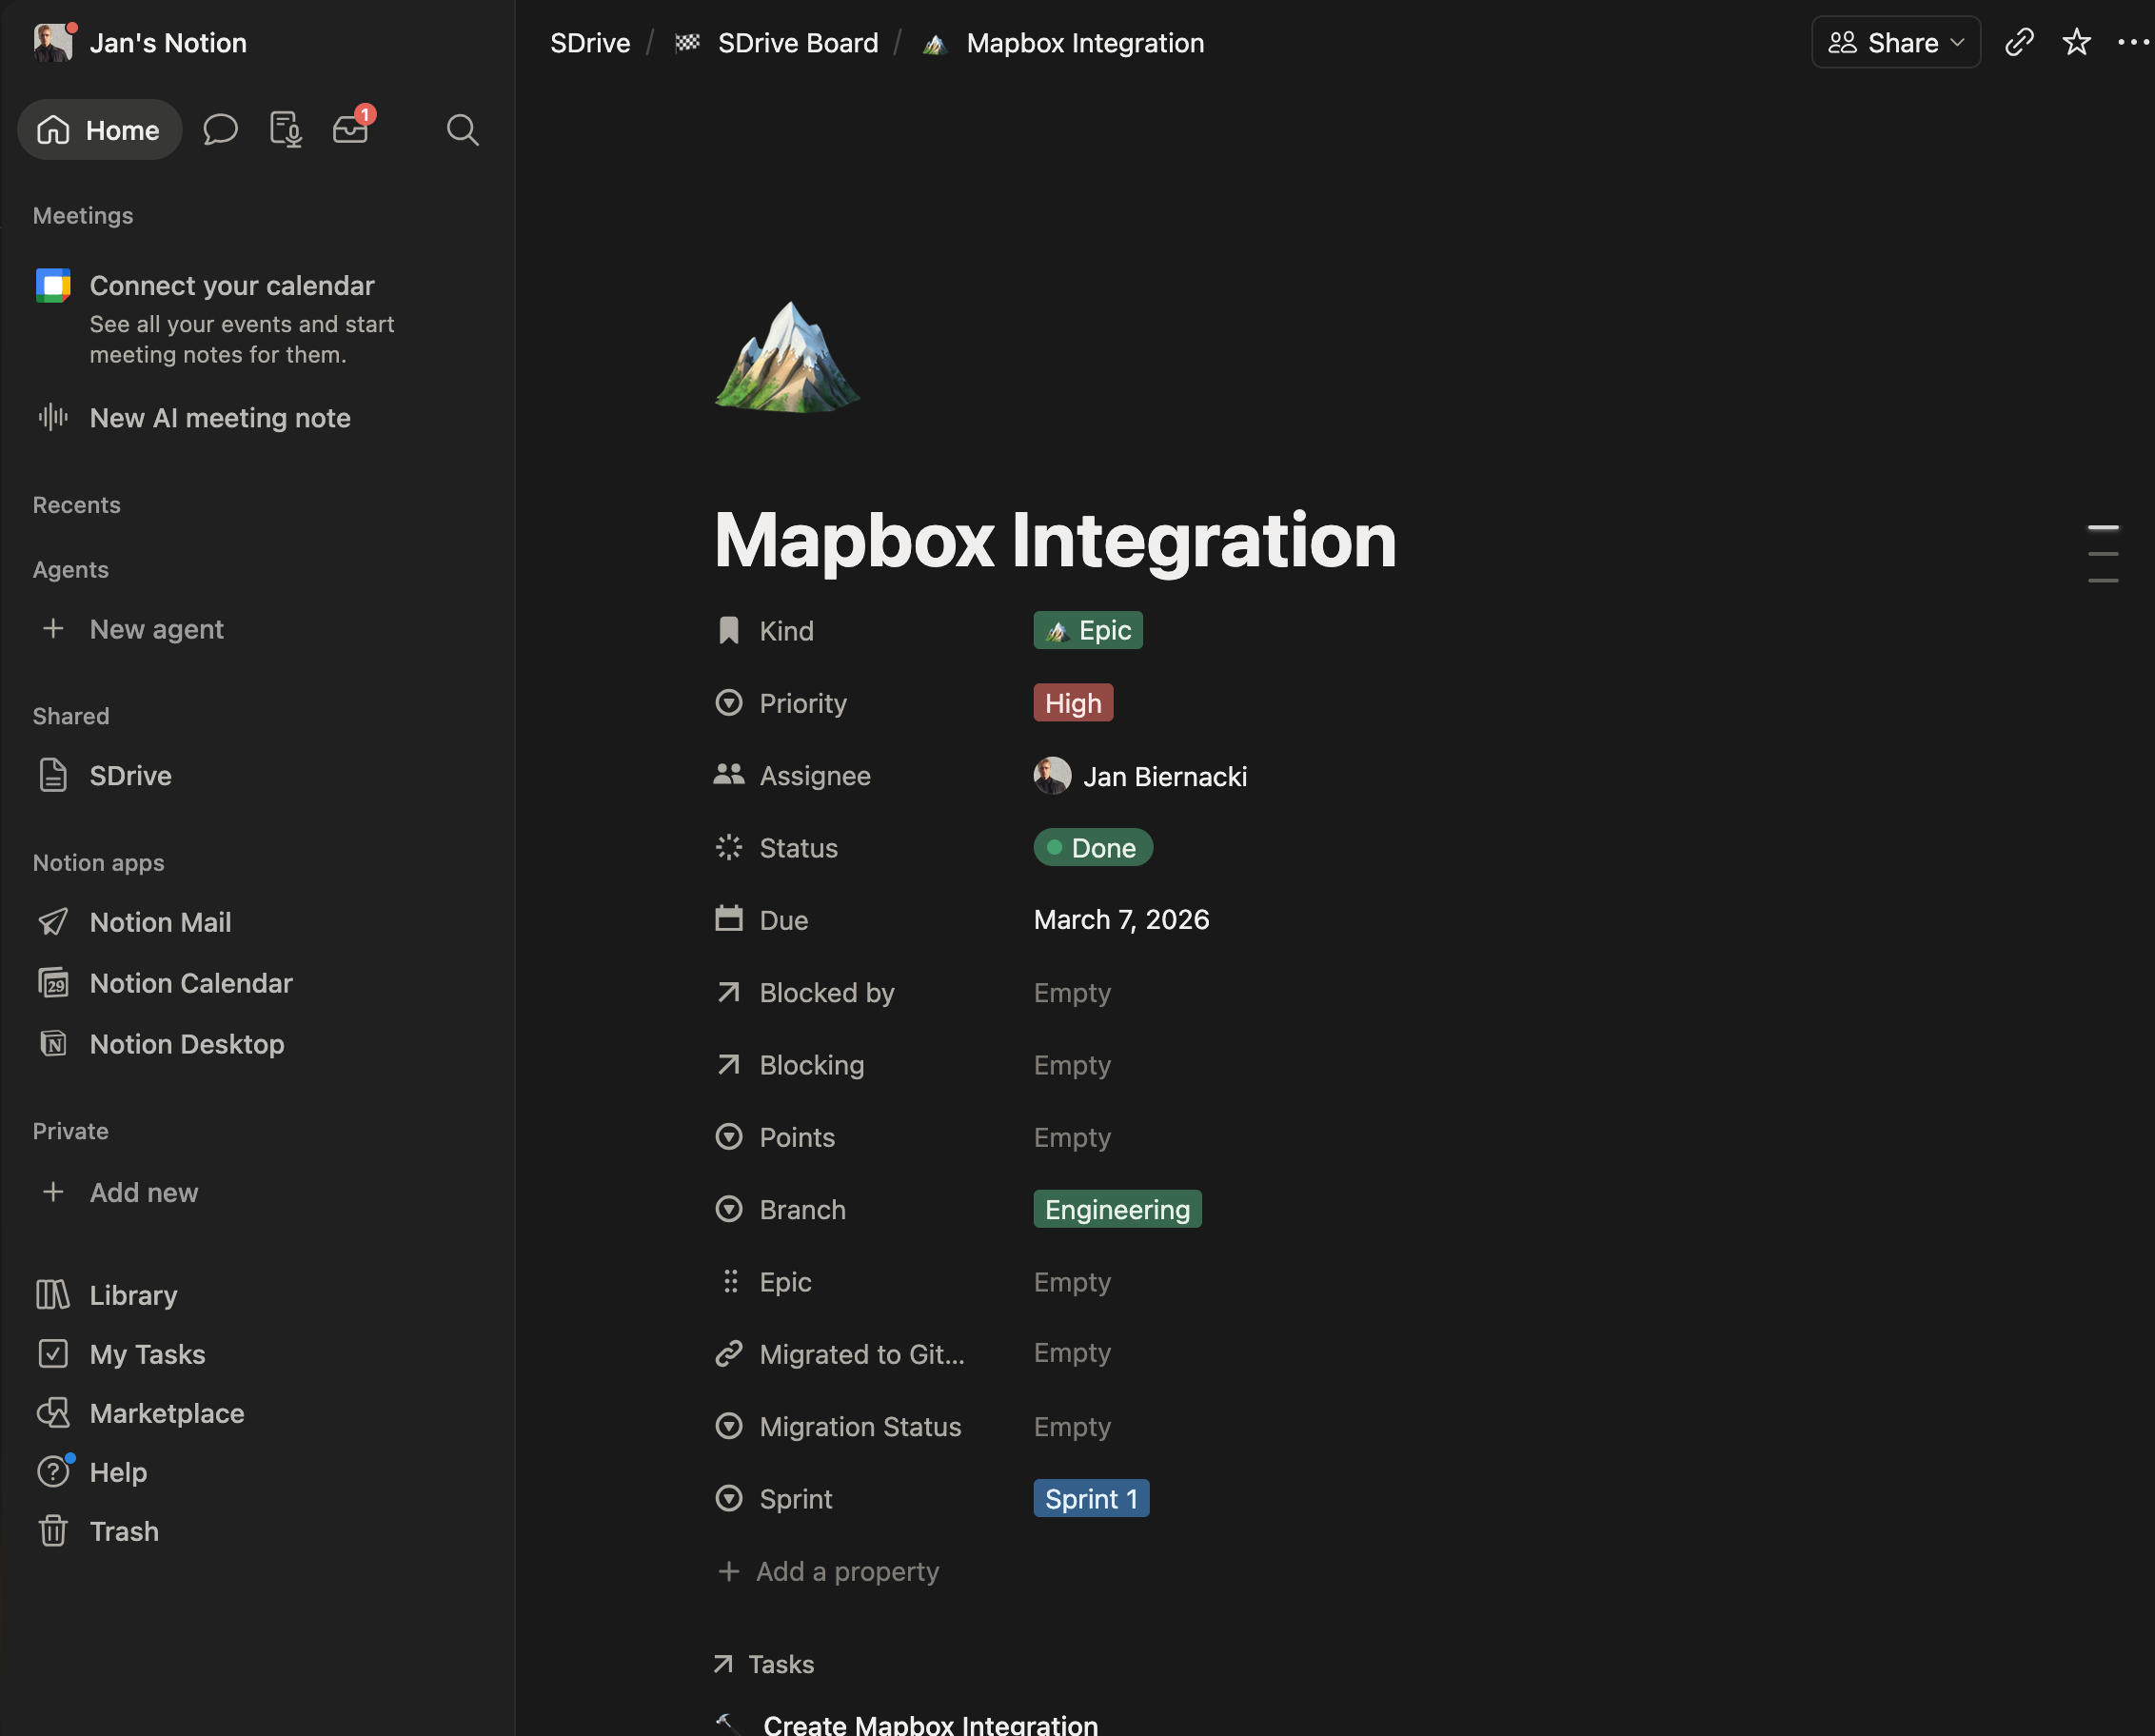Click Add new under Private
This screenshot has height=1736, width=2155.
144,1192
